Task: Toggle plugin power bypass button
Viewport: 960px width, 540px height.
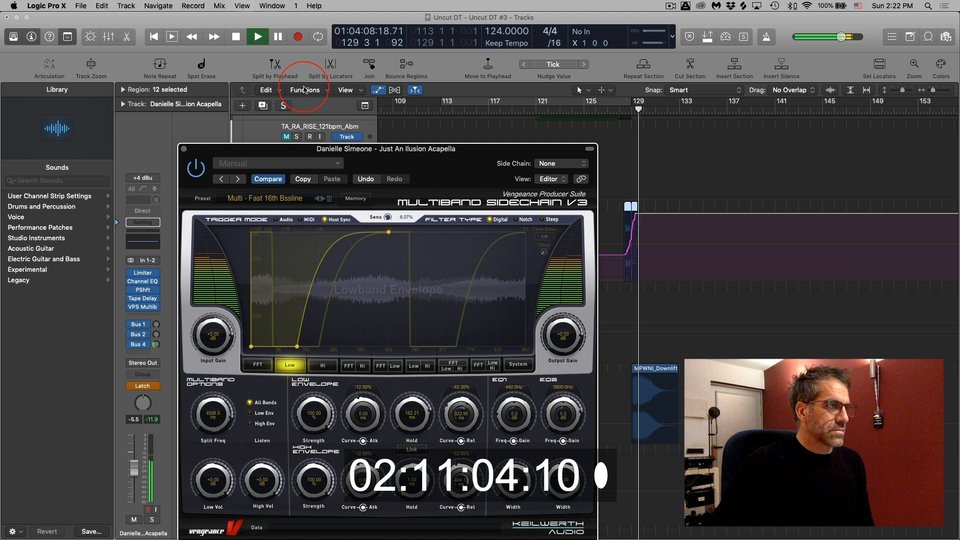Action: [x=196, y=168]
